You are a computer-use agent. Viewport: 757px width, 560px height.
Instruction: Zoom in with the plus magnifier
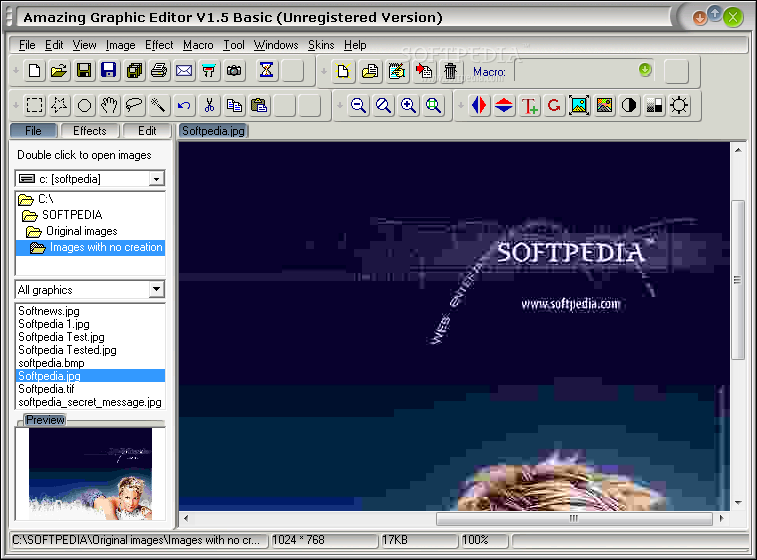point(408,105)
